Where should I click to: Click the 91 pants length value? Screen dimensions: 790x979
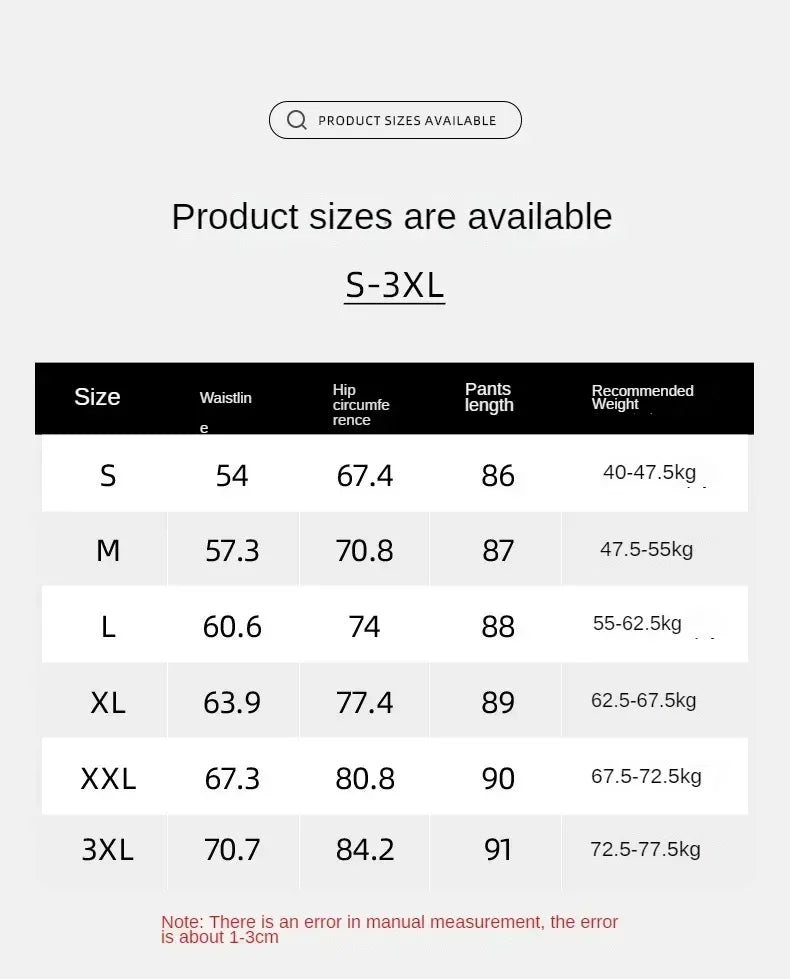498,850
